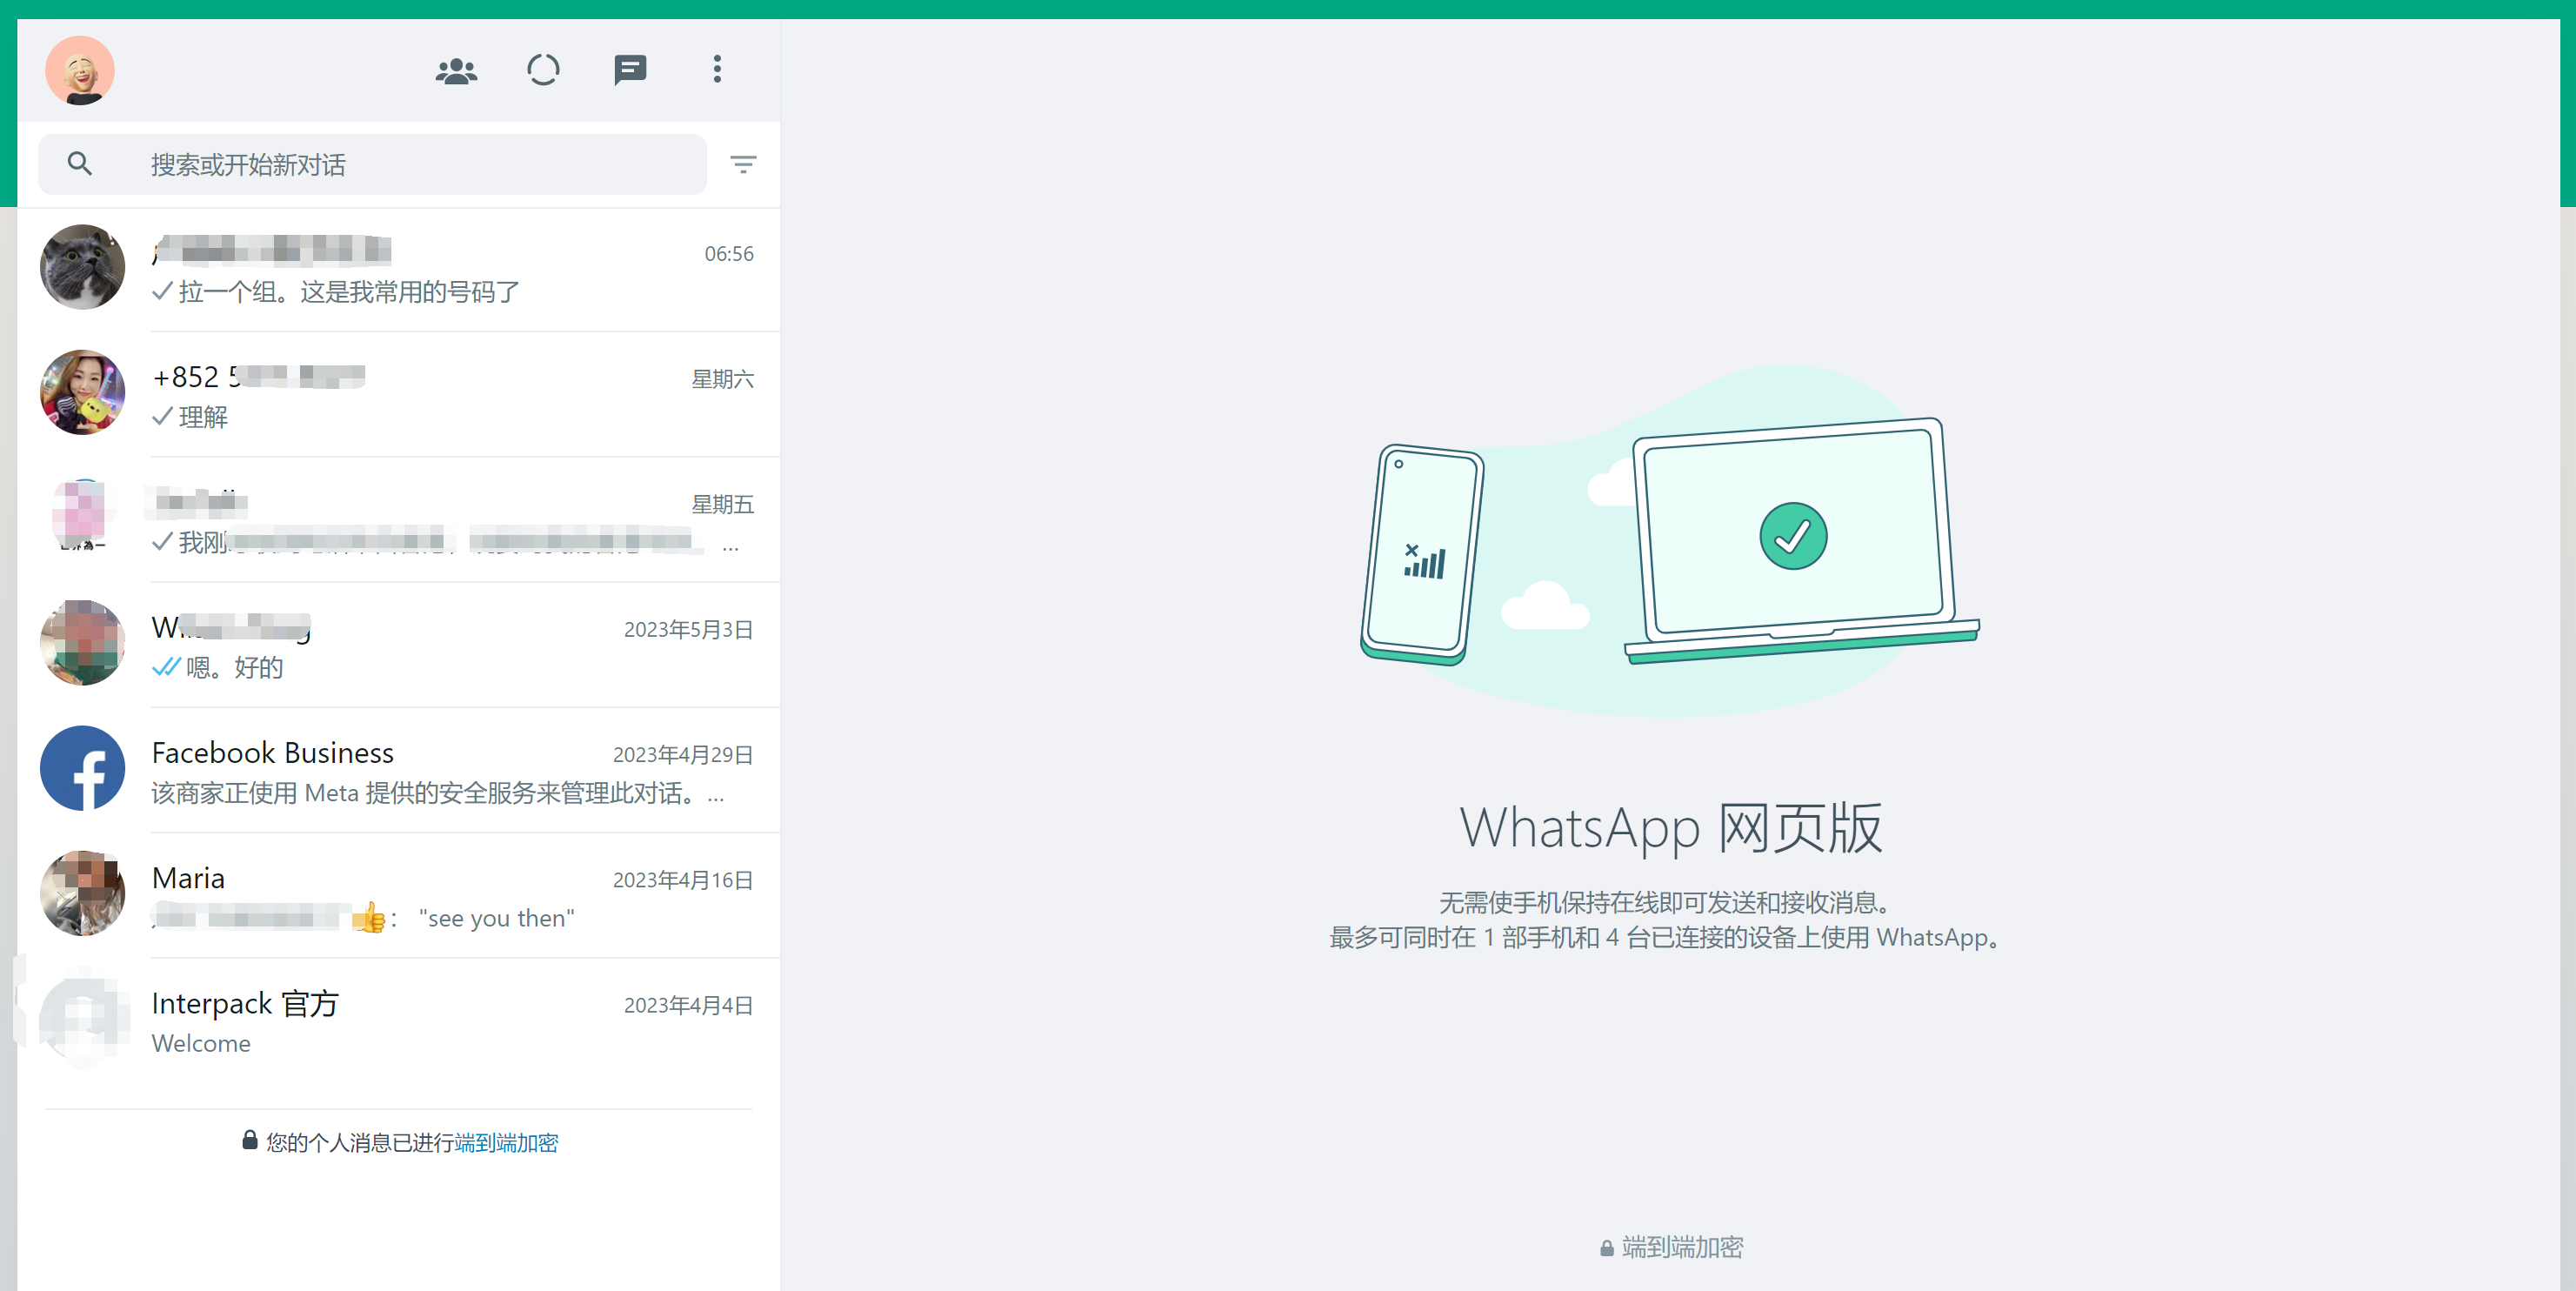Open the status/stories circle icon
This screenshot has height=1291, width=2576.
click(x=544, y=70)
